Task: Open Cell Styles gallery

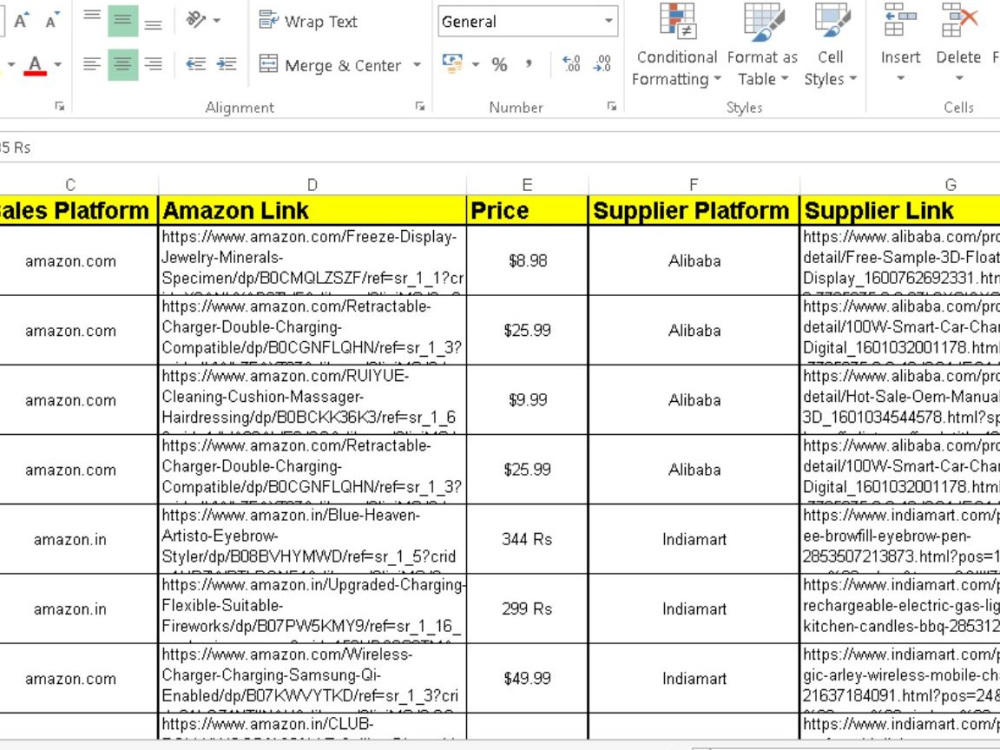Action: click(x=830, y=45)
